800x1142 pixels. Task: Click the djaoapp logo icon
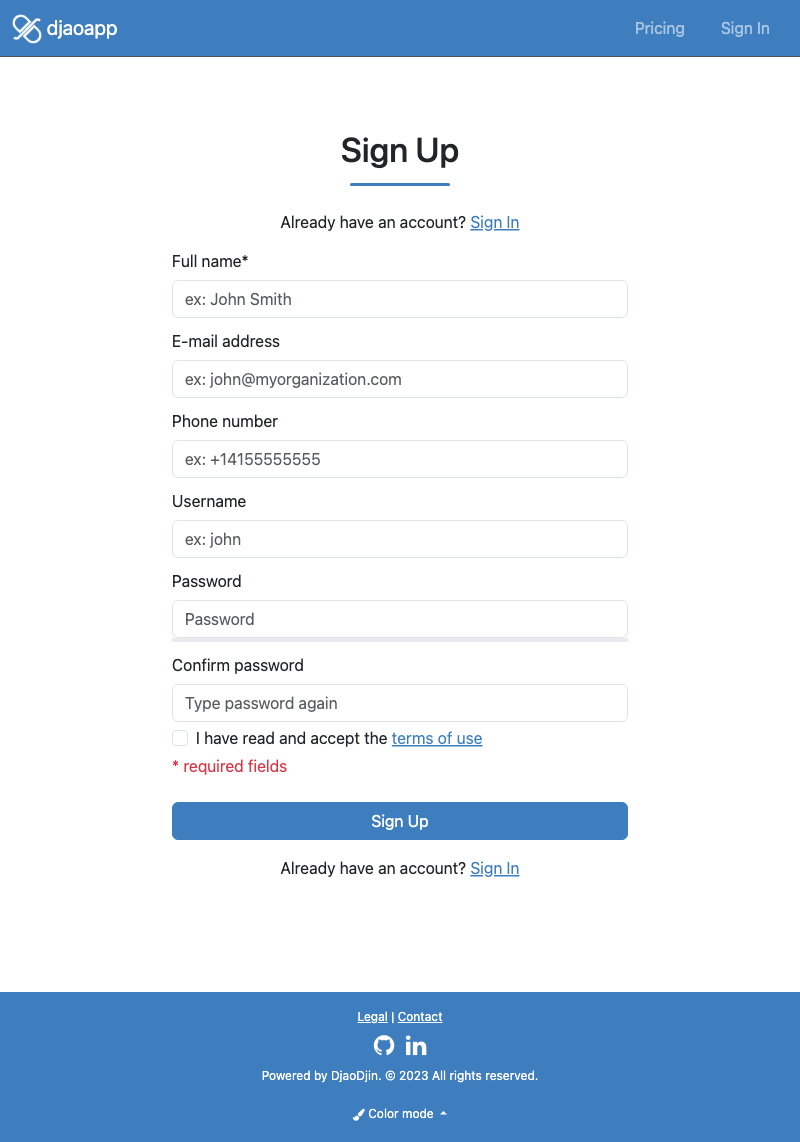pyautogui.click(x=27, y=28)
